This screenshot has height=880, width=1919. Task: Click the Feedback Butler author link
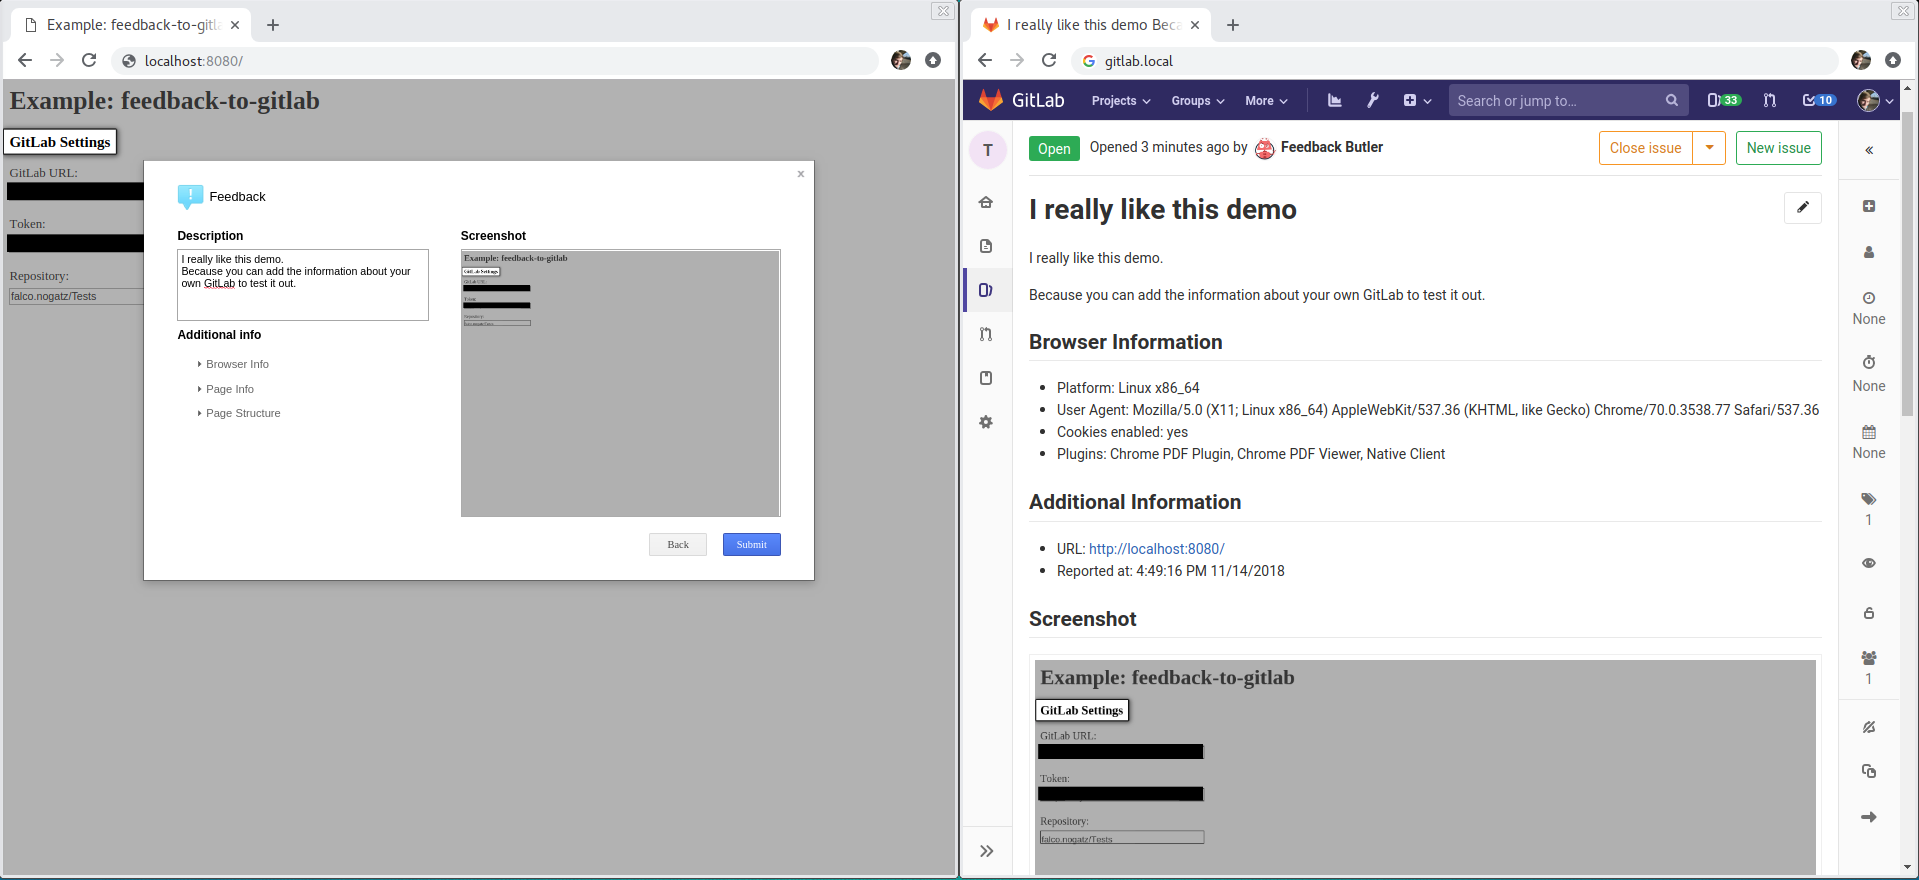(1331, 147)
